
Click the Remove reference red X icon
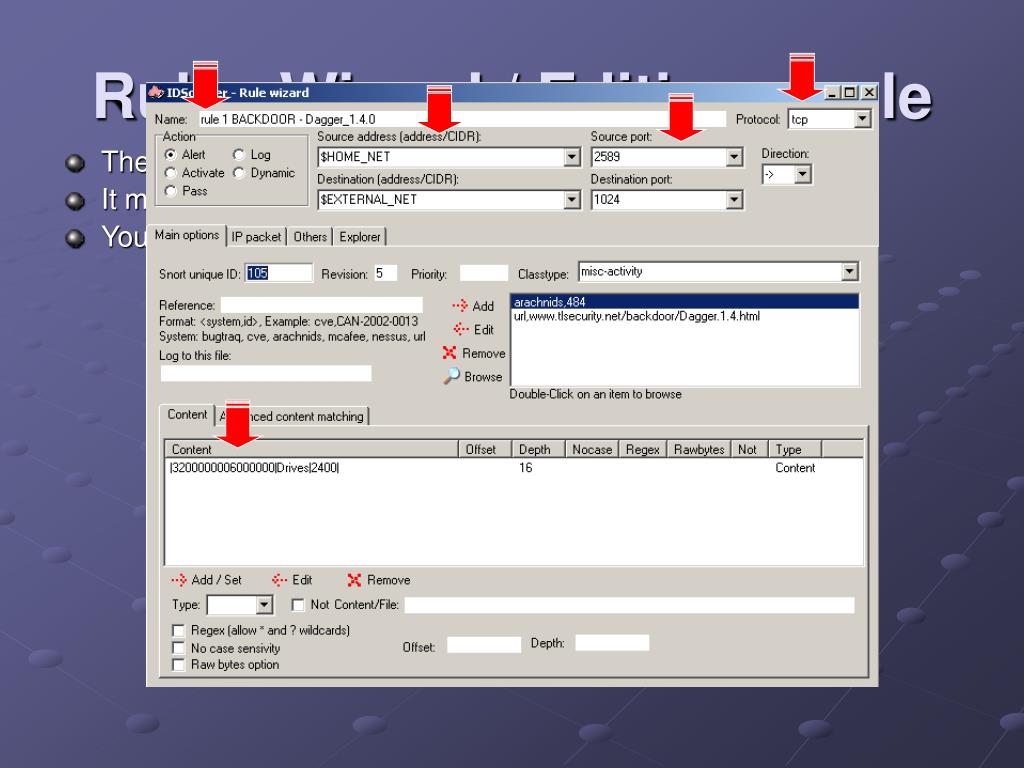(x=449, y=353)
